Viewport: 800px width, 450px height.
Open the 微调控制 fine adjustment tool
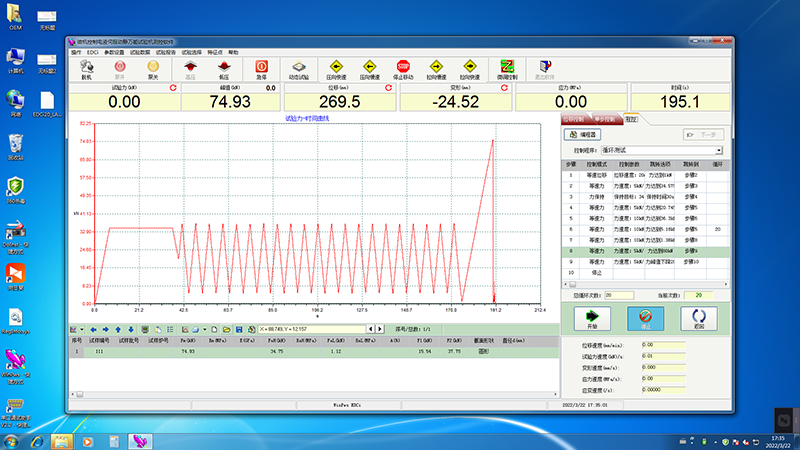click(x=508, y=68)
